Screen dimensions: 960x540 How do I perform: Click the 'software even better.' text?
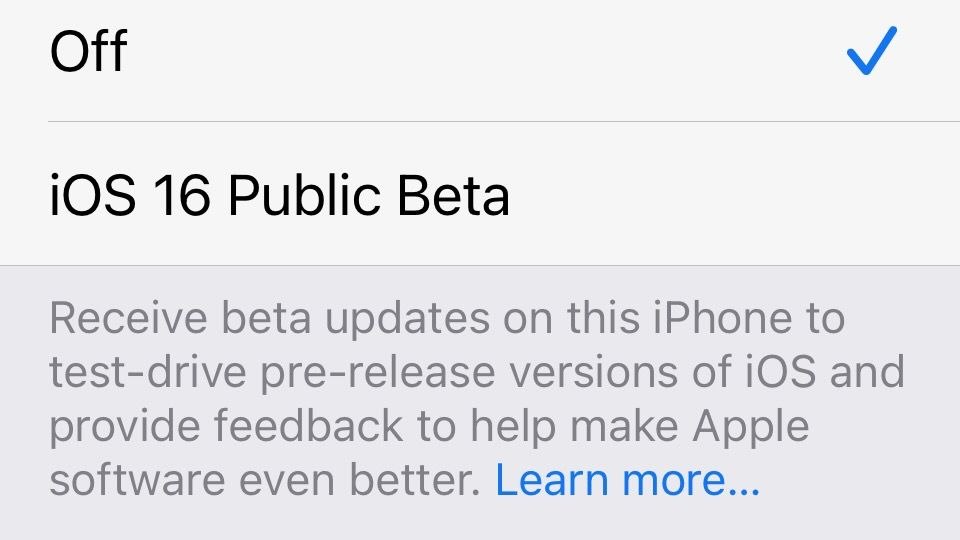pos(265,479)
